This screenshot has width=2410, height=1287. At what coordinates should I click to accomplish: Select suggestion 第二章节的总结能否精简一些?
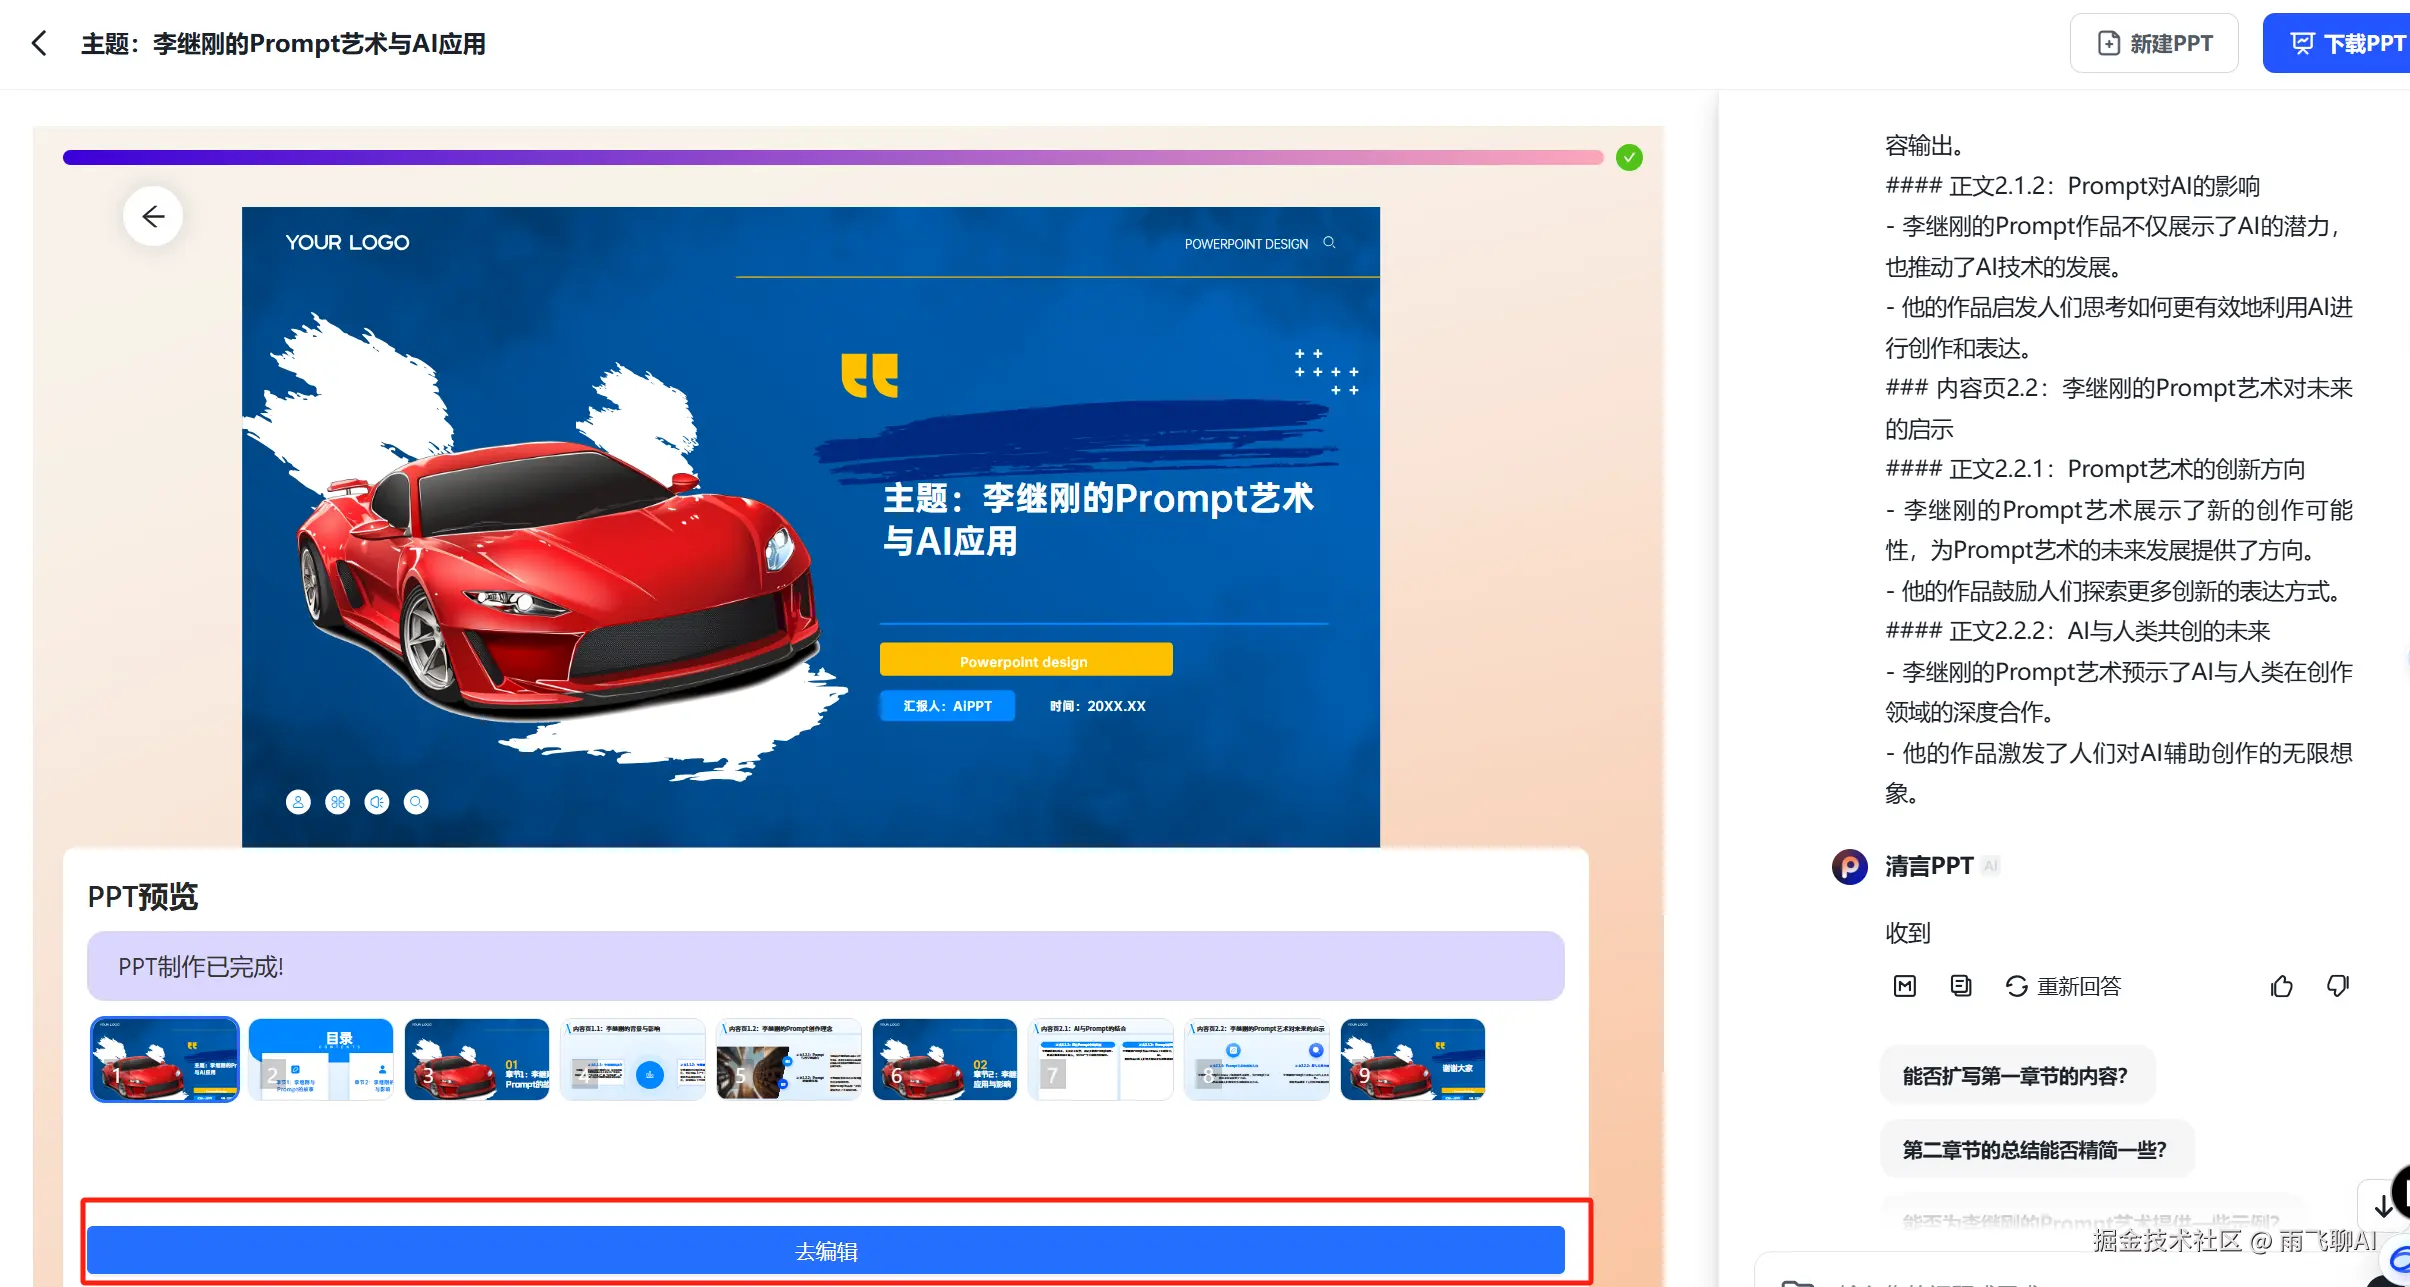point(2035,1150)
